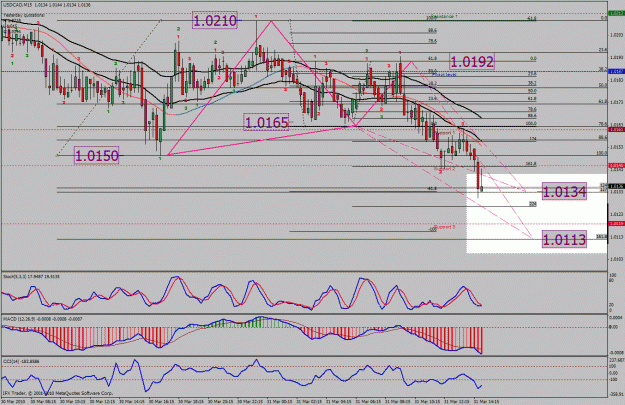
Task: Click the 1.0210 price label box
Action: tap(214, 20)
